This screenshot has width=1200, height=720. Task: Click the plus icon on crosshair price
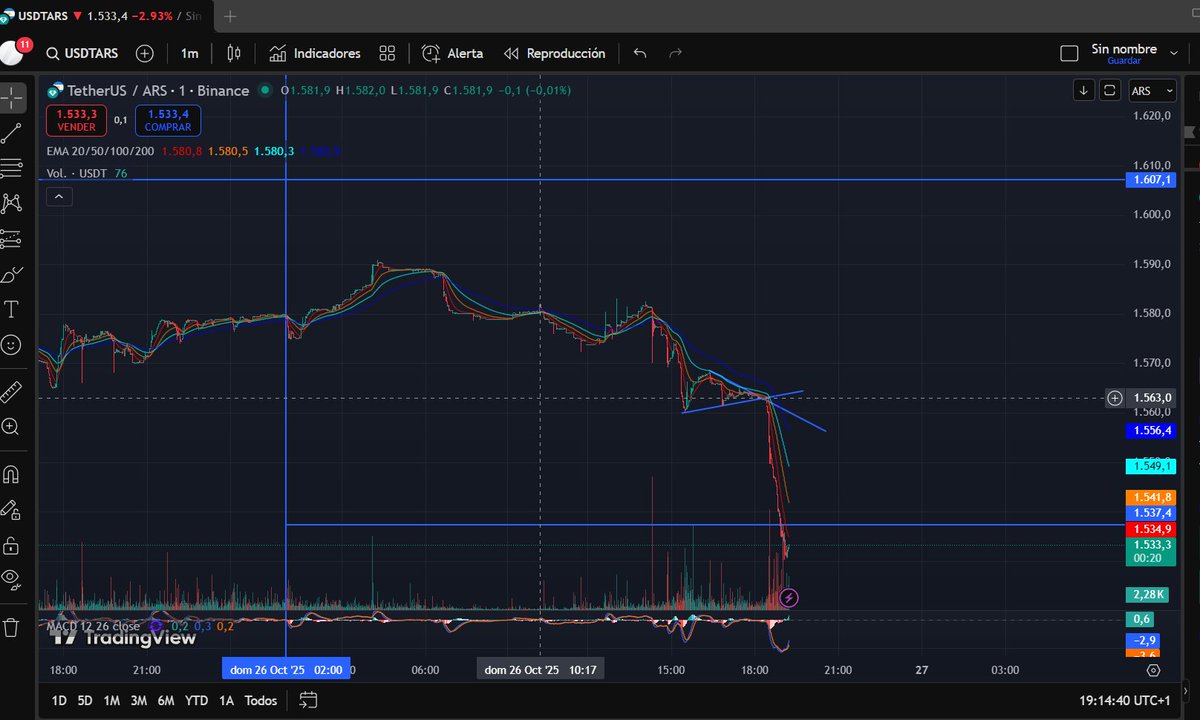click(1115, 398)
